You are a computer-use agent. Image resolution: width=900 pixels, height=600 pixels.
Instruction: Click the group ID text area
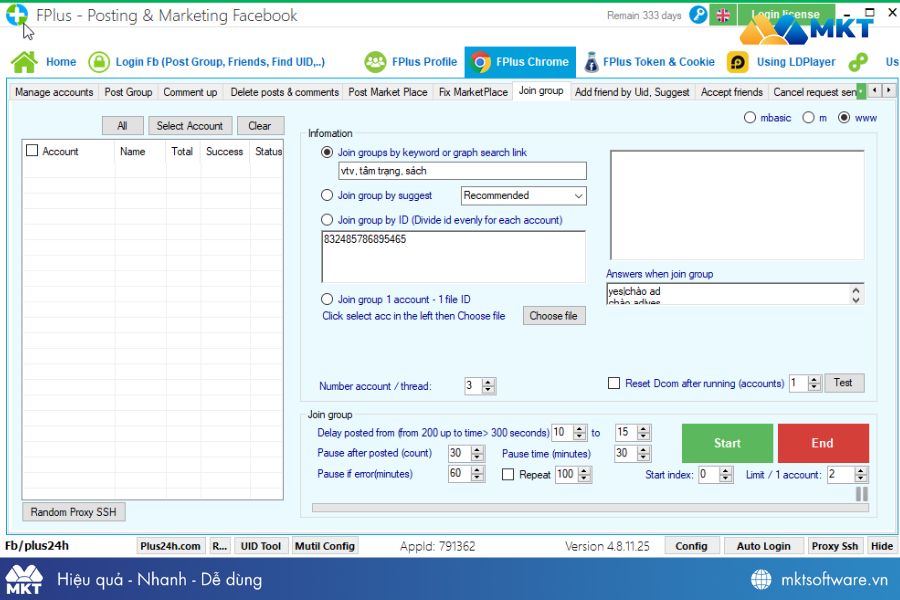pyautogui.click(x=453, y=257)
